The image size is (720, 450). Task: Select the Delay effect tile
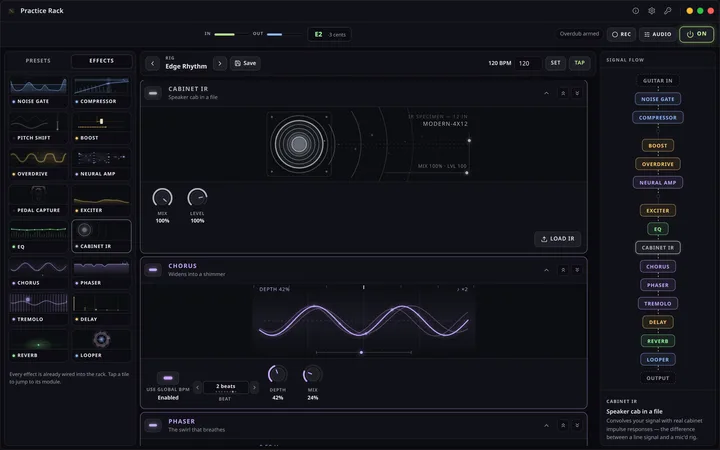(x=101, y=309)
